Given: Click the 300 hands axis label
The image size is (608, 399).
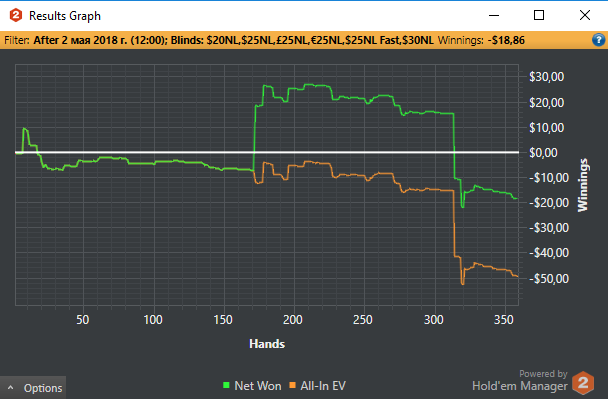Looking at the screenshot, I should coord(434,320).
